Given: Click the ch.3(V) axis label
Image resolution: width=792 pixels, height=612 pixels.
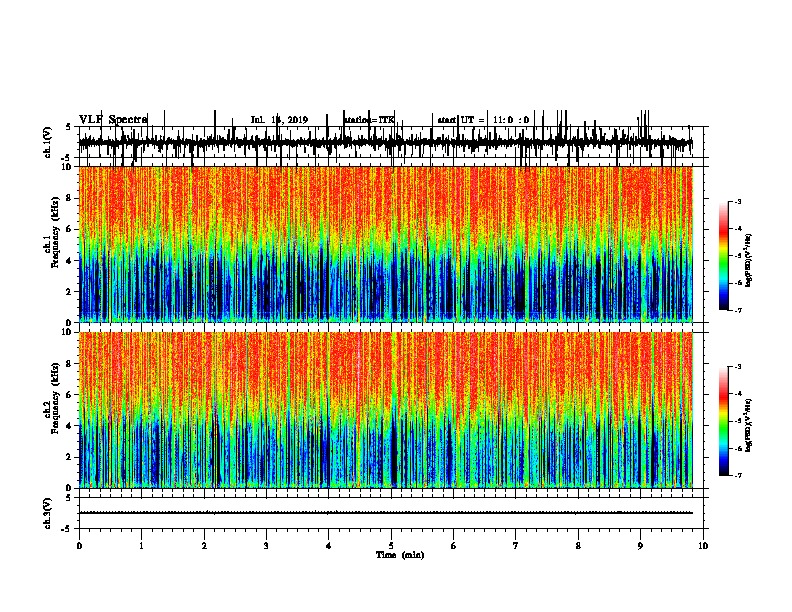Looking at the screenshot, I should (x=48, y=513).
